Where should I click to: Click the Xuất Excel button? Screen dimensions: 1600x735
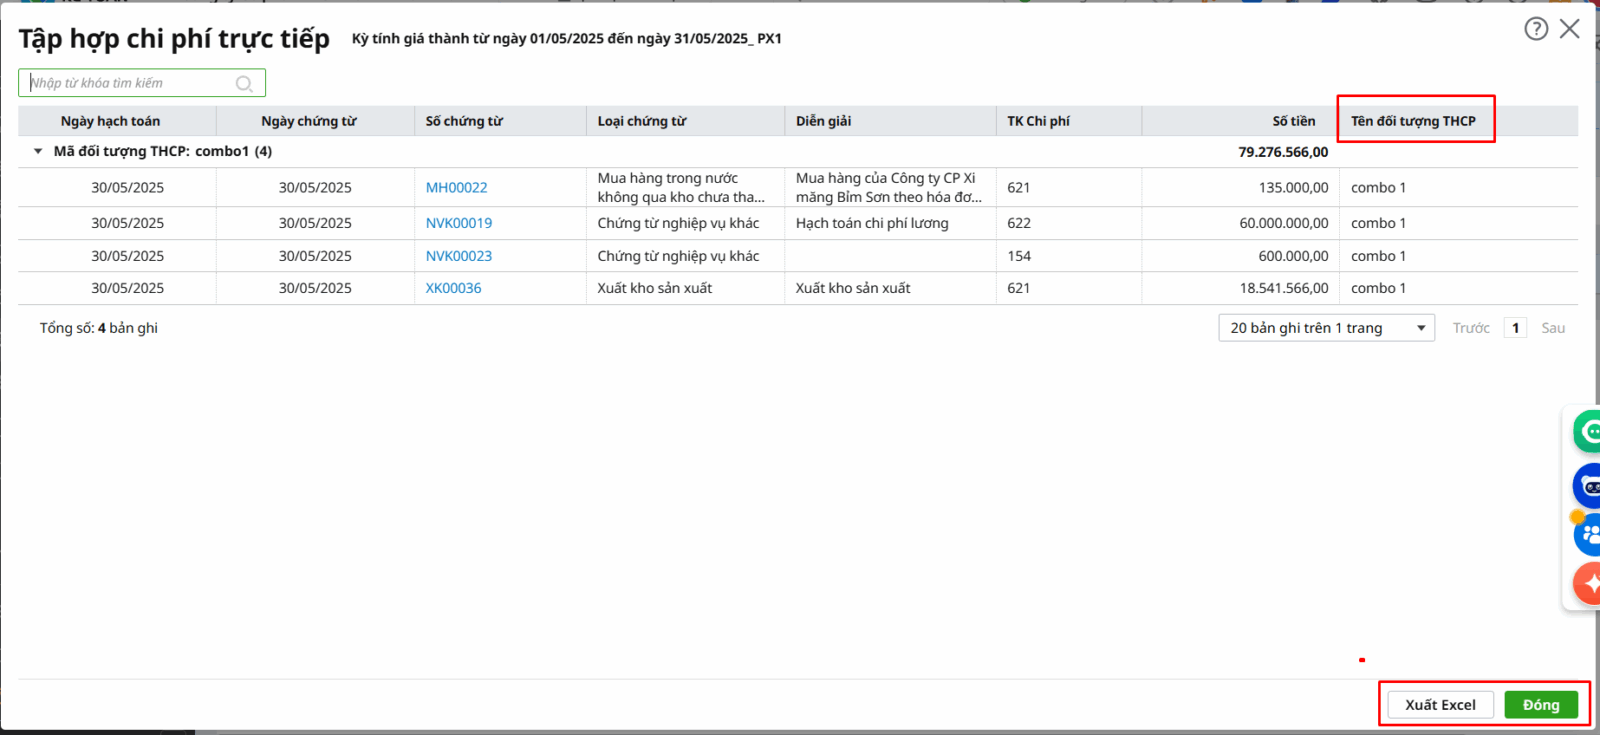click(1440, 705)
